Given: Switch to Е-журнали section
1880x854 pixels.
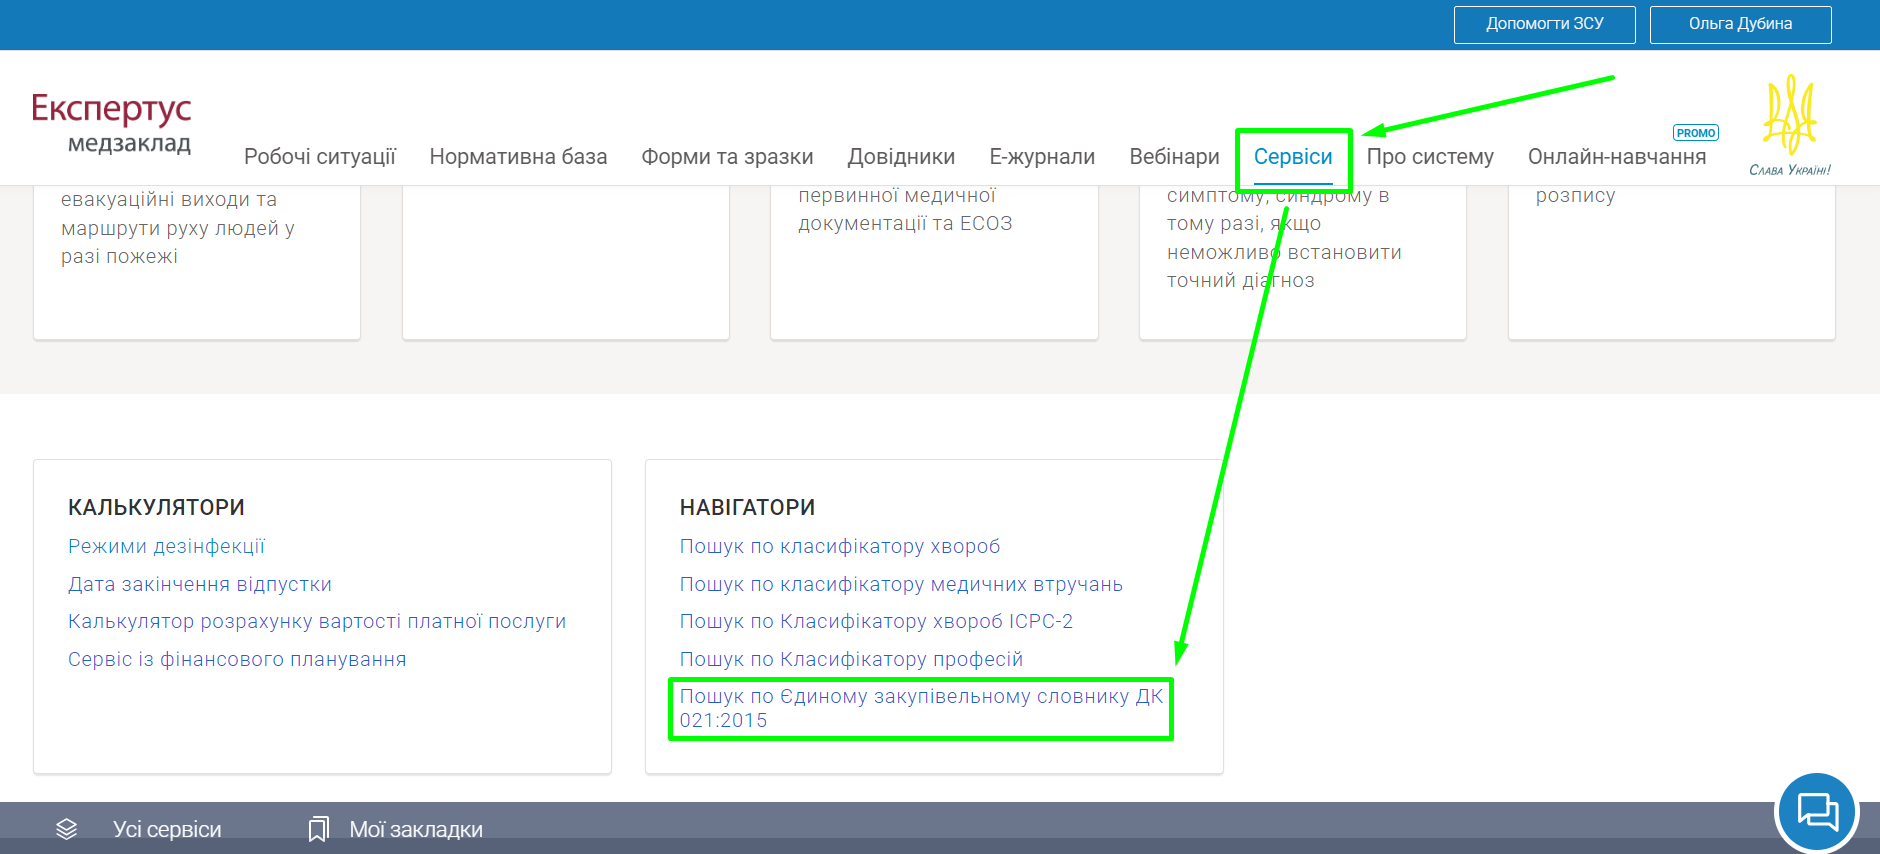Looking at the screenshot, I should tap(1042, 157).
